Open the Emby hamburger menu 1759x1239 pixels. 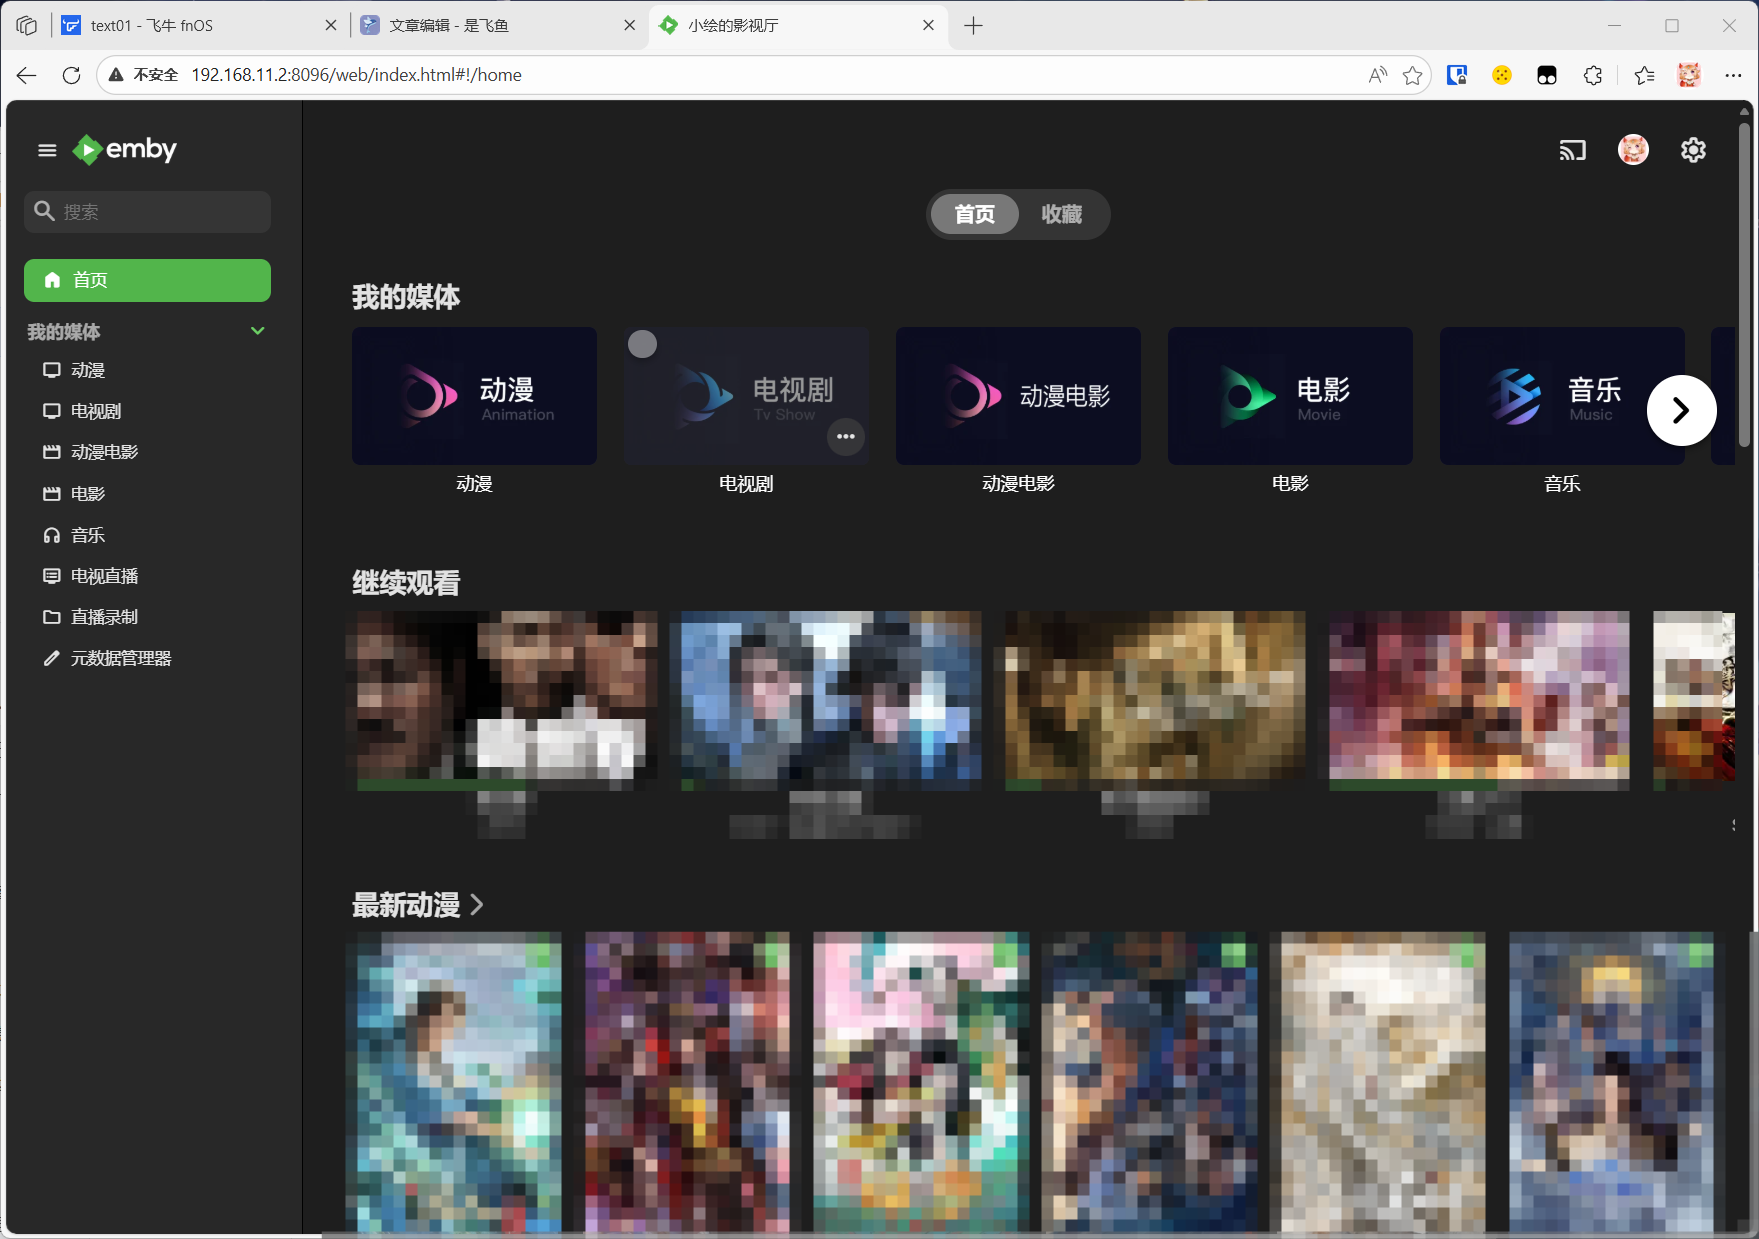(x=47, y=150)
